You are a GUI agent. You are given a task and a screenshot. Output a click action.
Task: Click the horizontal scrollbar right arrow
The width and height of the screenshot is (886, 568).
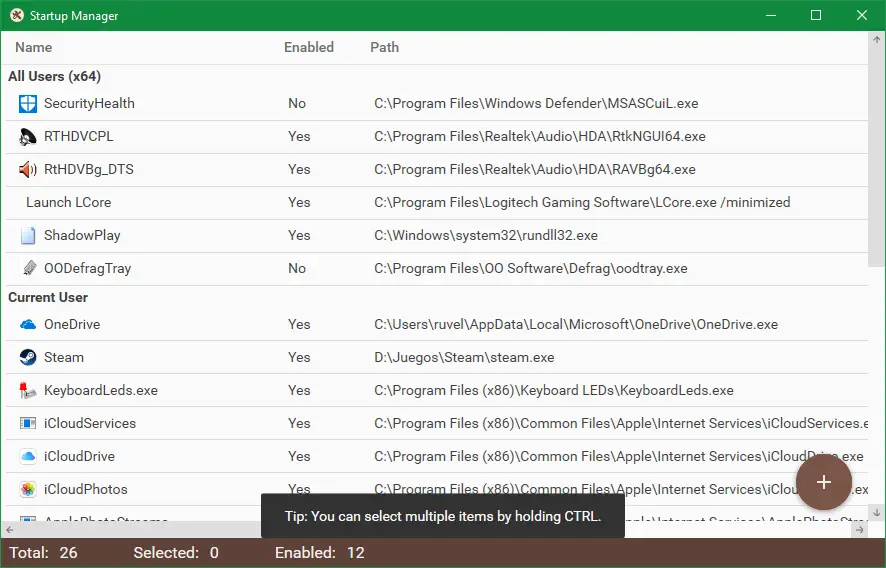point(860,529)
